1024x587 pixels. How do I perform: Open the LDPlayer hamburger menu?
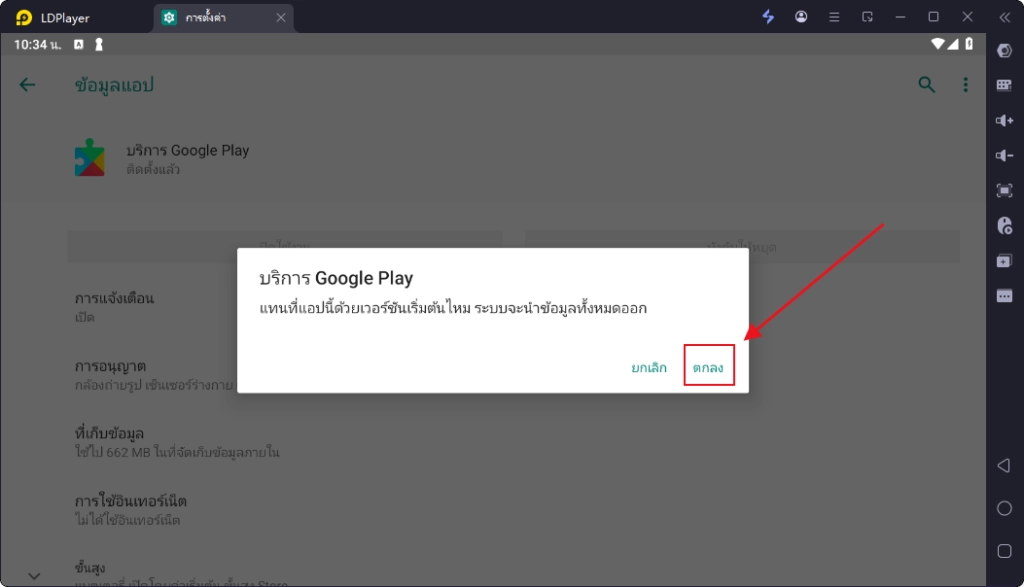[834, 18]
